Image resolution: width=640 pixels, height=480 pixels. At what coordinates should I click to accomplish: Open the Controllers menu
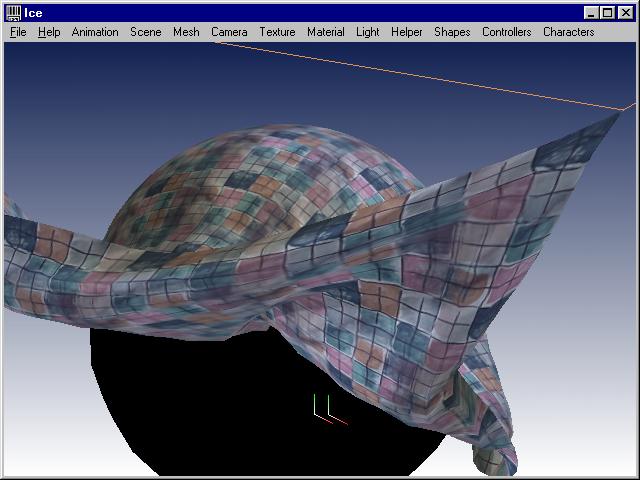(507, 32)
